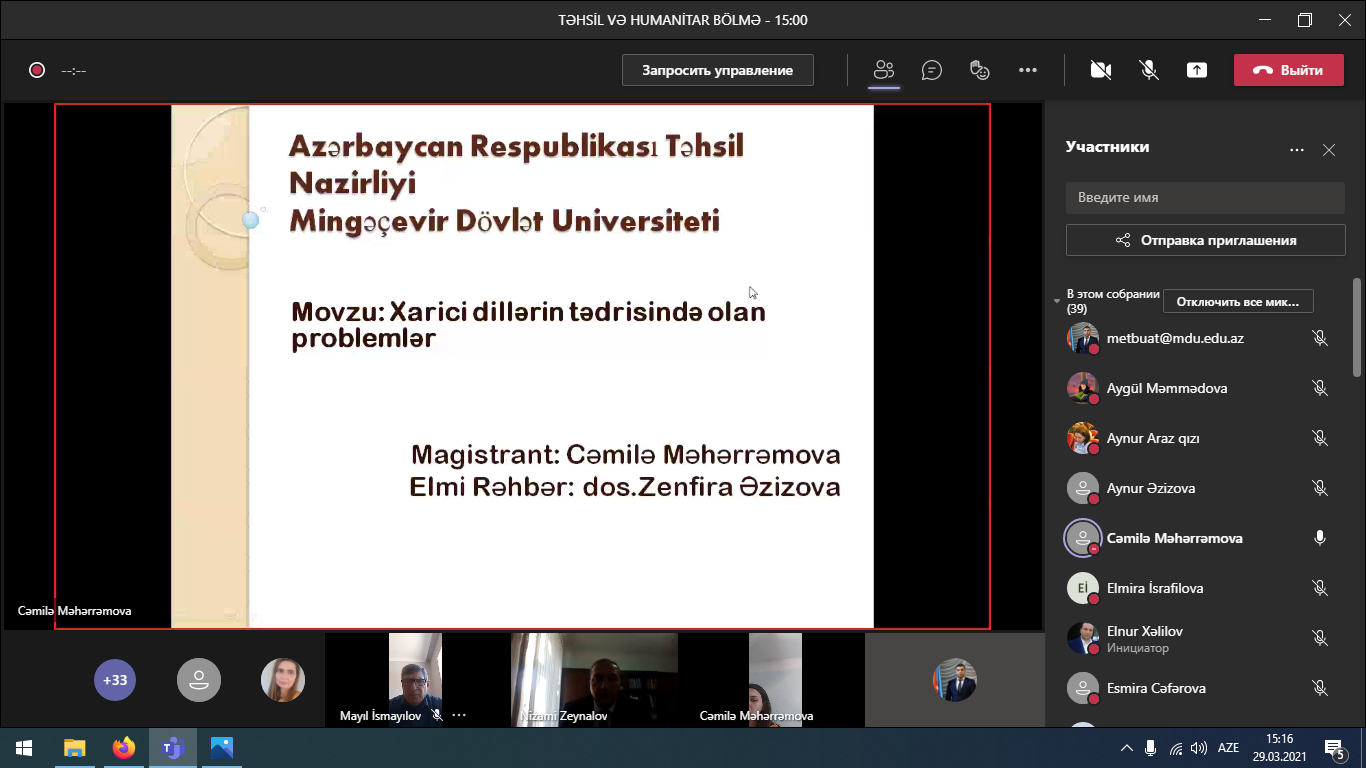Screen dimensions: 1366x768
Task: Toggle the camera on or off
Action: tap(1101, 70)
